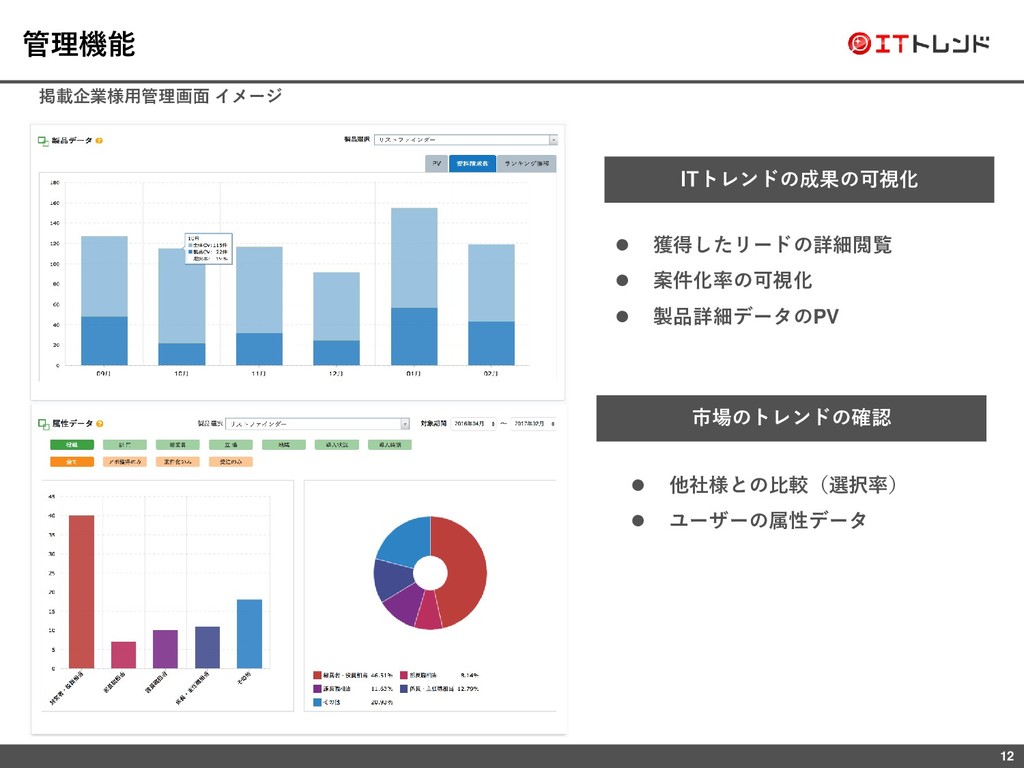
Task: Click the purple legend swatch at 11.63%
Action: (317, 689)
